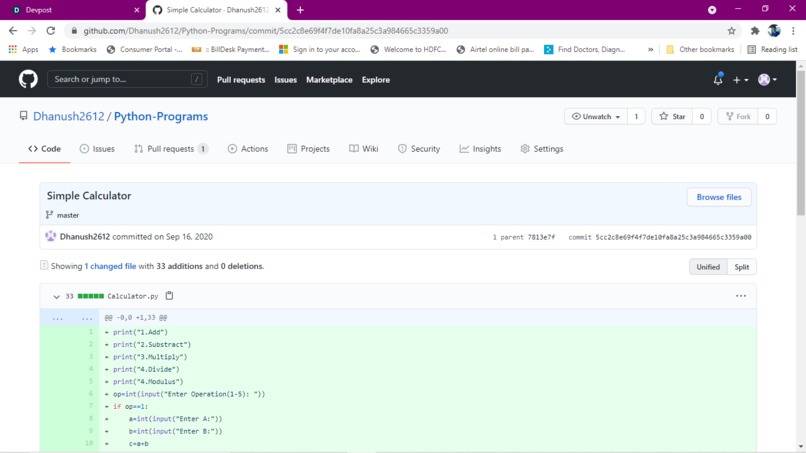Click the Chrome tab search dropdown circle
Image resolution: width=806 pixels, height=453 pixels.
tap(712, 10)
